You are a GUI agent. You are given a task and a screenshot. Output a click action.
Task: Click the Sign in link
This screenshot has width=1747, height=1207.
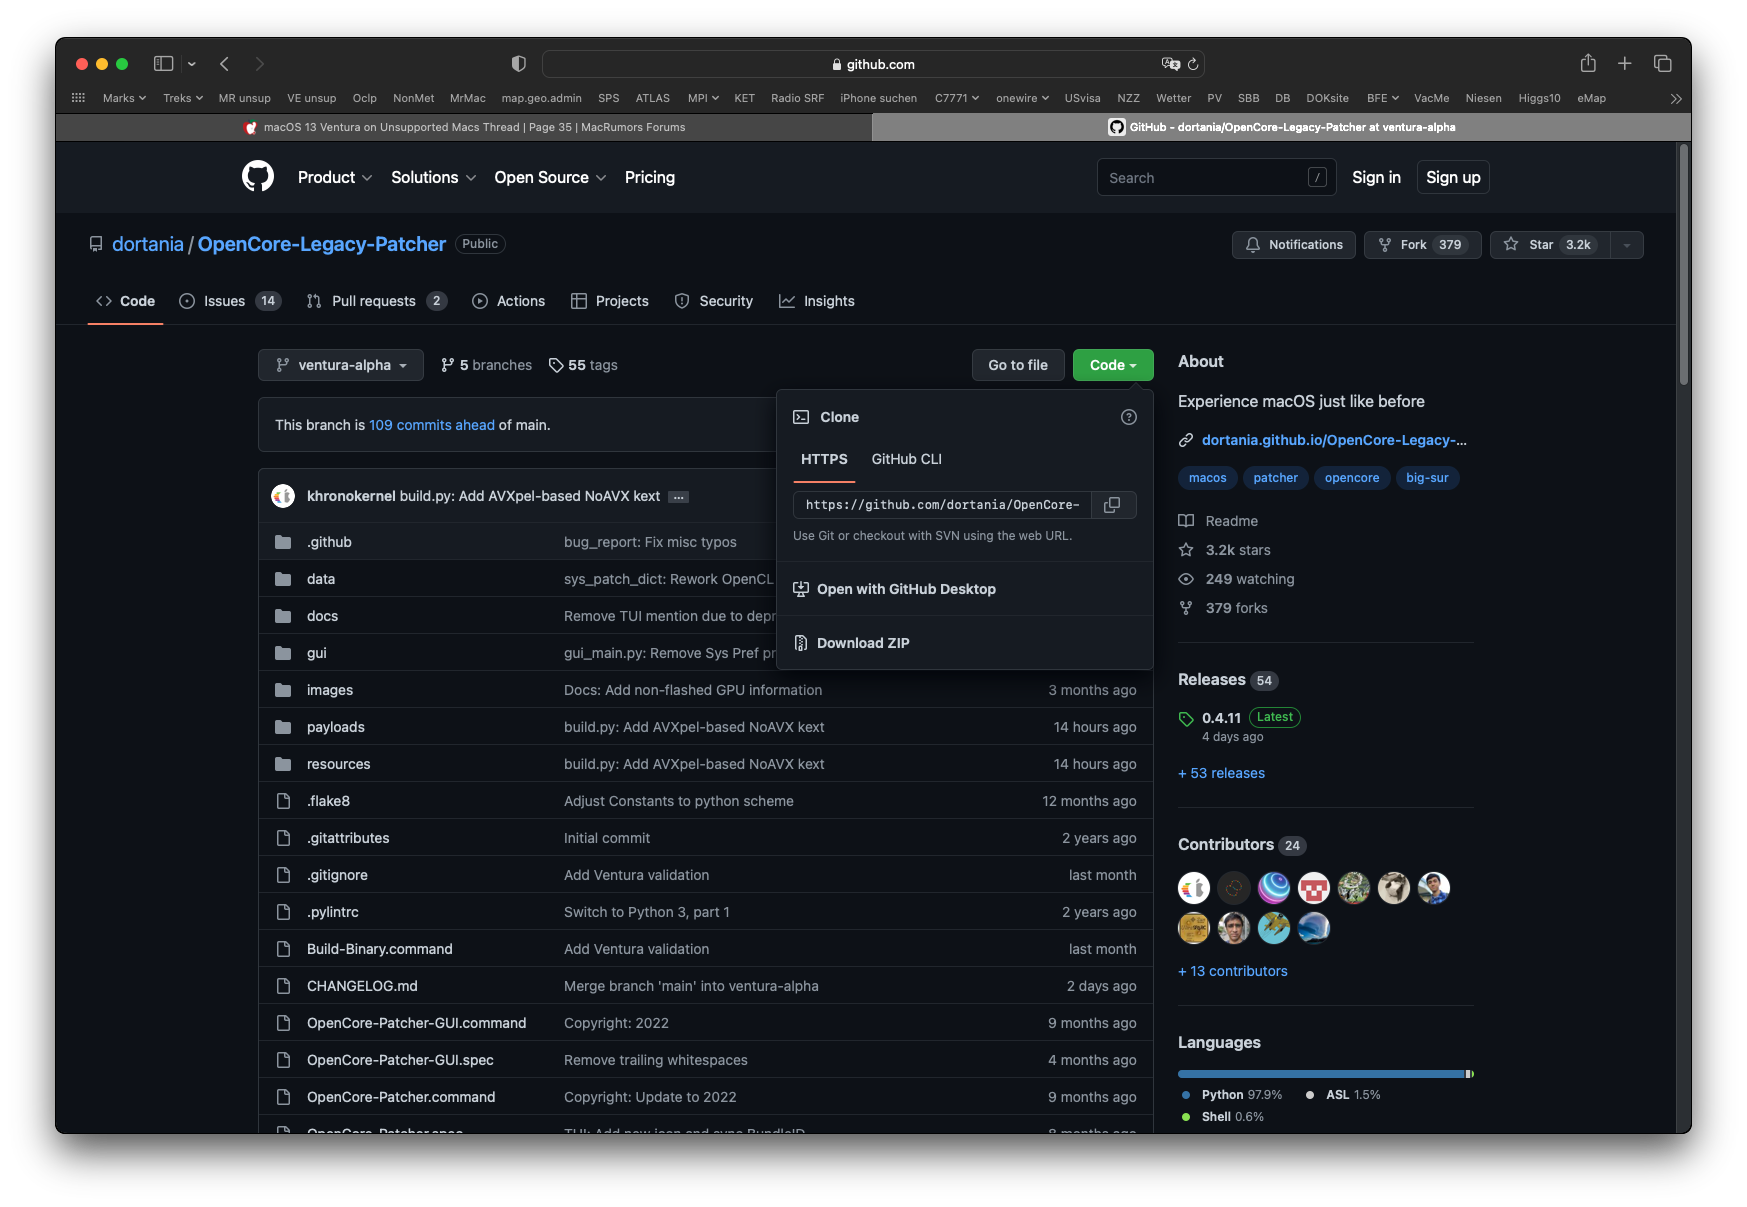click(x=1376, y=177)
